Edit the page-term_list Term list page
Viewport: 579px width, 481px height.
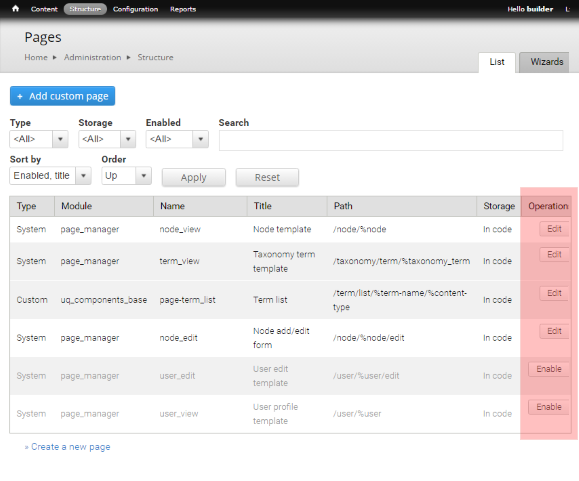pyautogui.click(x=554, y=293)
